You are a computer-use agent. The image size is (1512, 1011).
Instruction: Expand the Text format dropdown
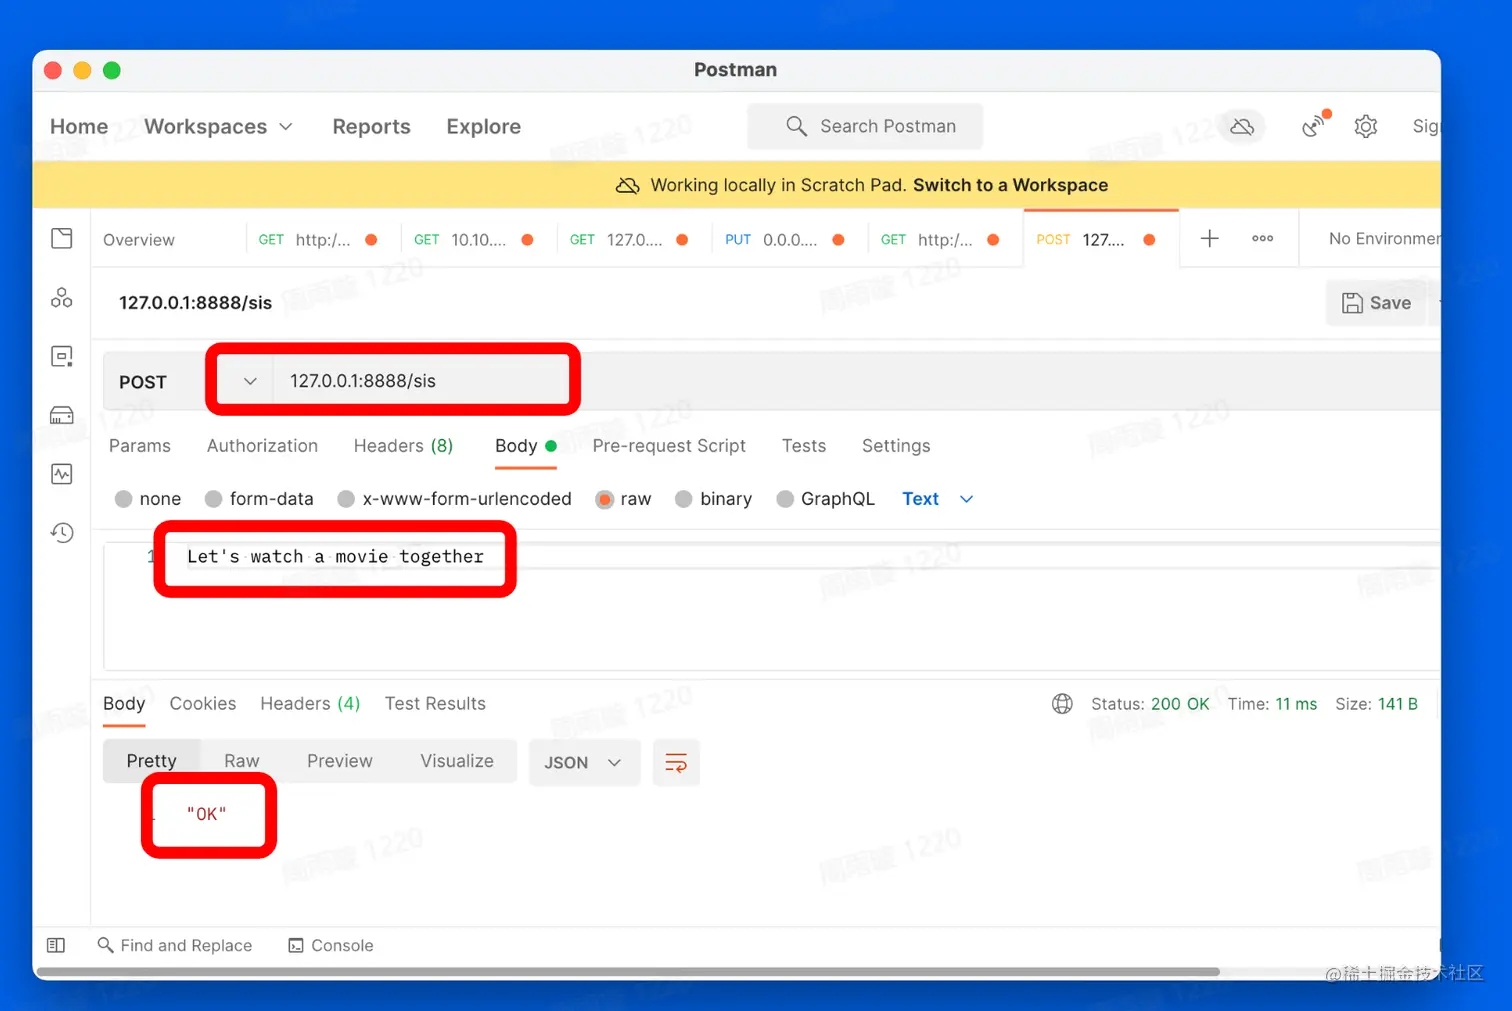pos(938,499)
